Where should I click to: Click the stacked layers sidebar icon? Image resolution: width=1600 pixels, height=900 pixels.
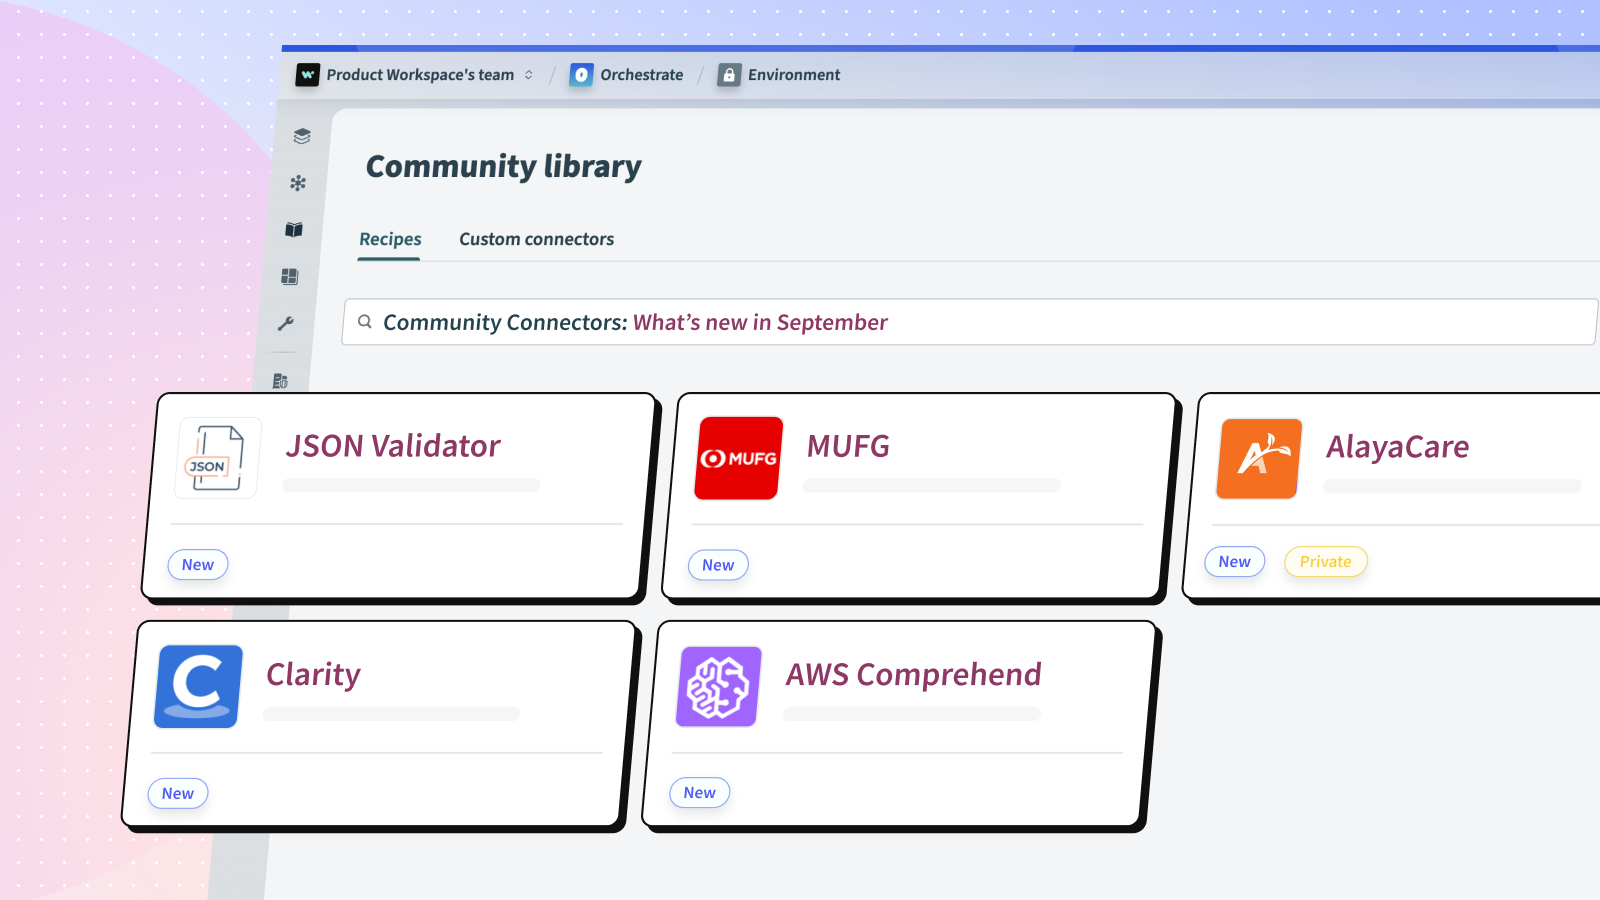click(302, 136)
